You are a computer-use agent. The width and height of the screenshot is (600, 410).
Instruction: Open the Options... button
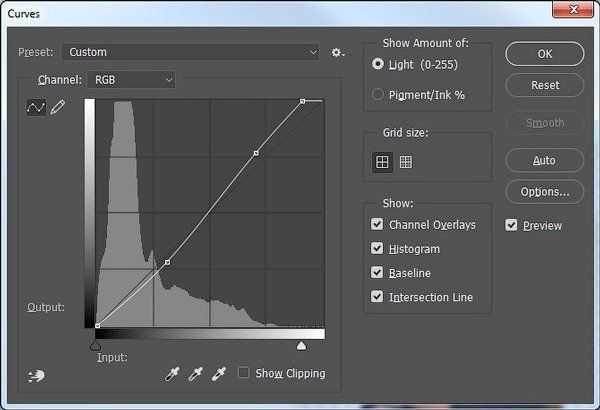(x=545, y=191)
